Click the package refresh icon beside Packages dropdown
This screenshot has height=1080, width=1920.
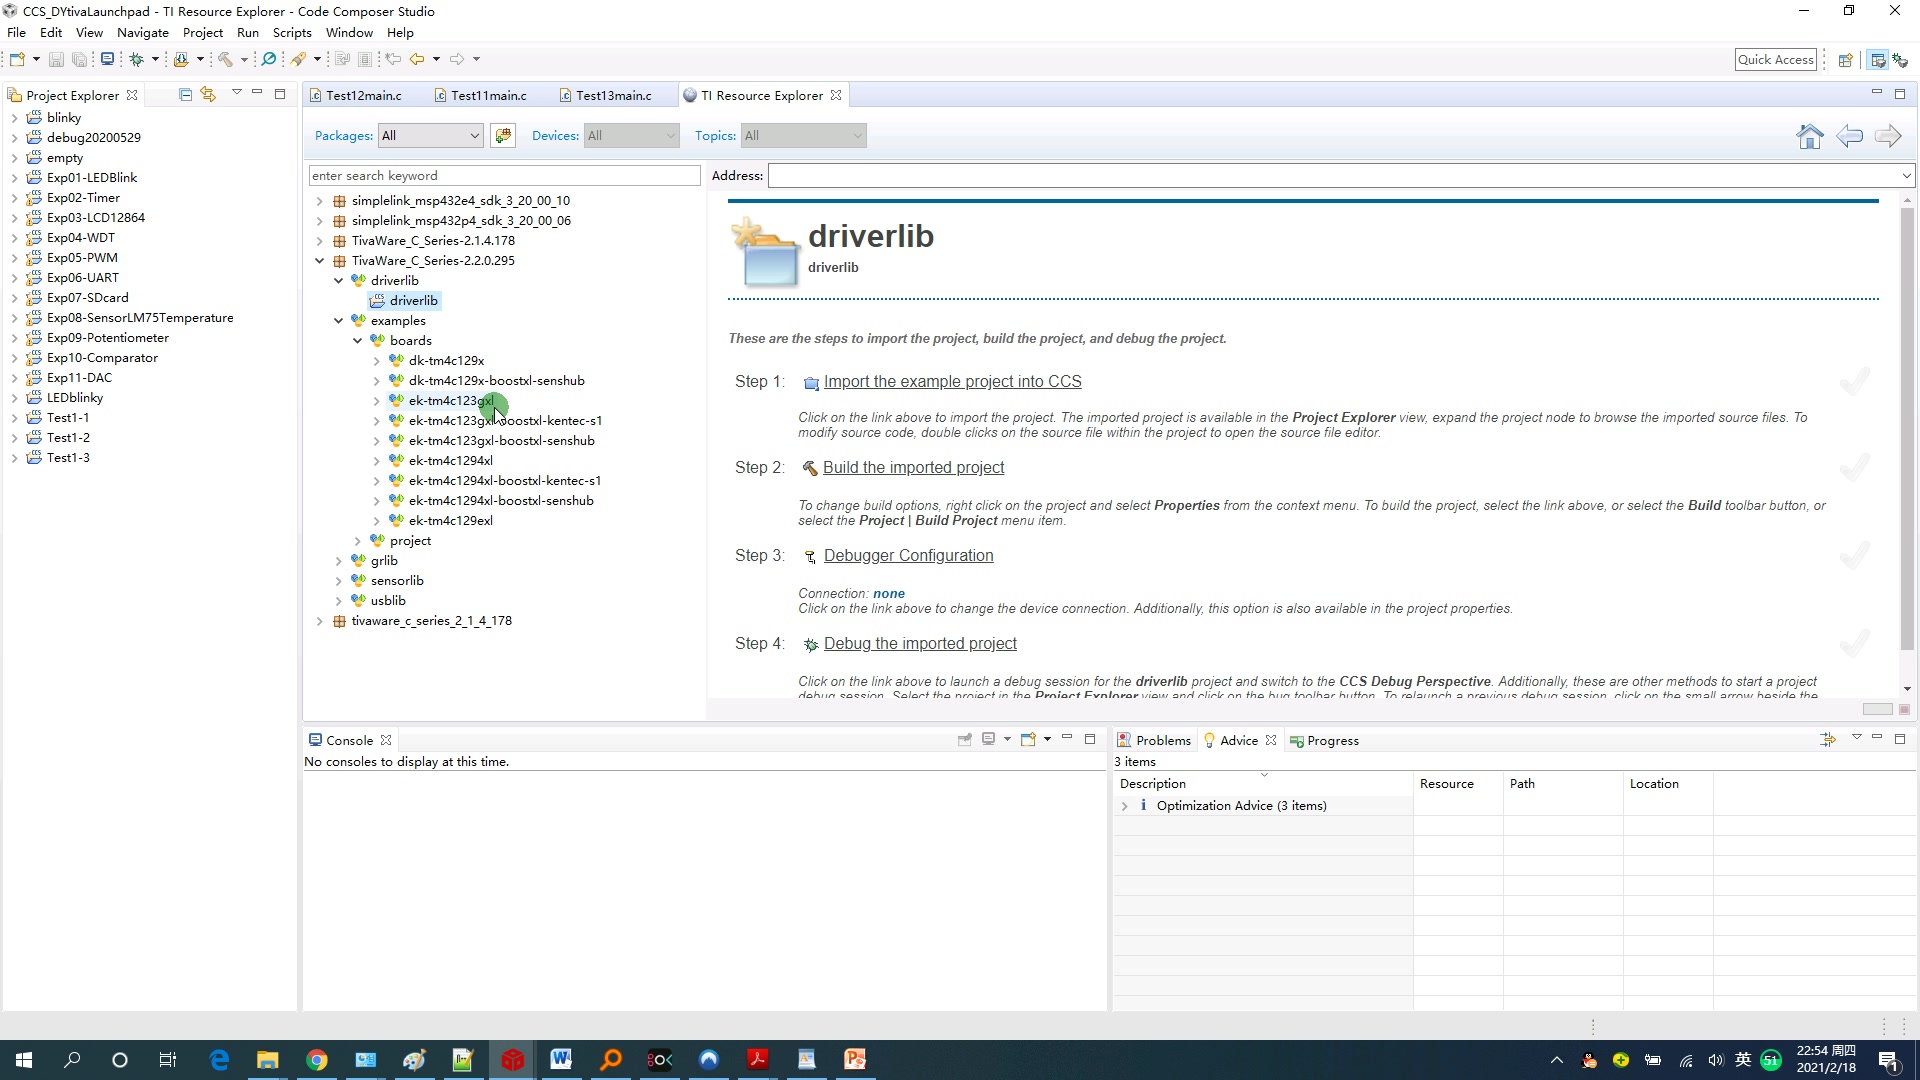pos(503,135)
